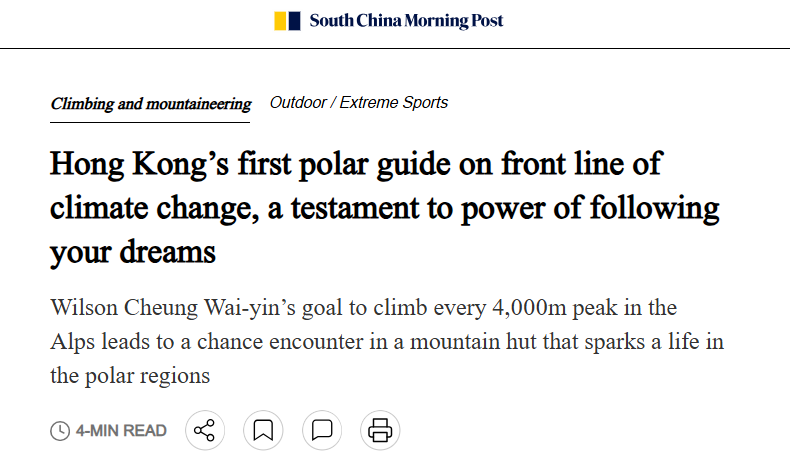This screenshot has width=790, height=474.
Task: Click the South China Morning Post flag logo
Action: point(287,21)
